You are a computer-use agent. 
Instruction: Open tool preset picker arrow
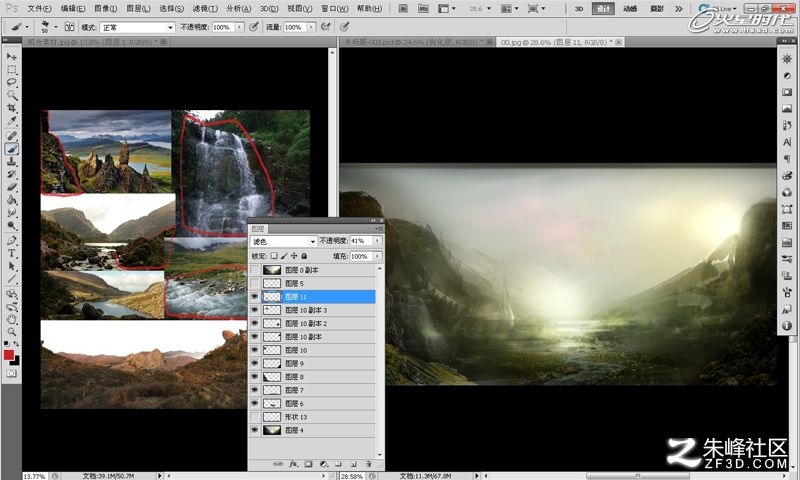pos(27,27)
